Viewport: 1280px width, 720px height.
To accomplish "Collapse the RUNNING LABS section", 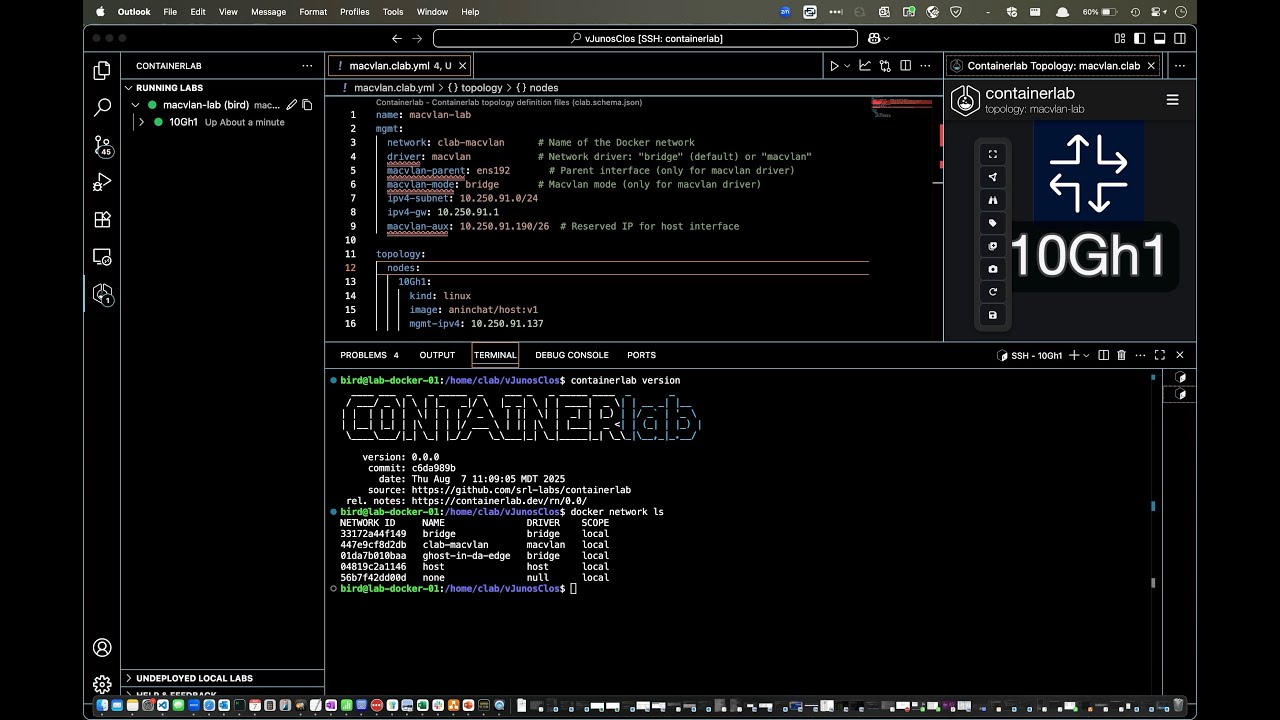I will point(129,88).
